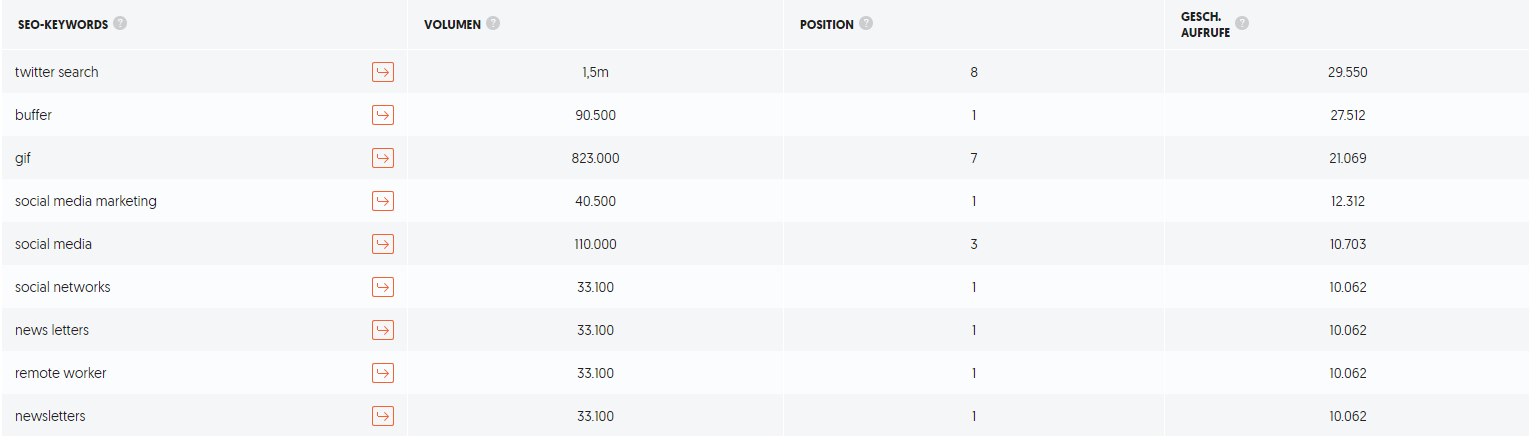Click the help icon beside Position
Screen dimensions: 1529x436
(x=866, y=23)
